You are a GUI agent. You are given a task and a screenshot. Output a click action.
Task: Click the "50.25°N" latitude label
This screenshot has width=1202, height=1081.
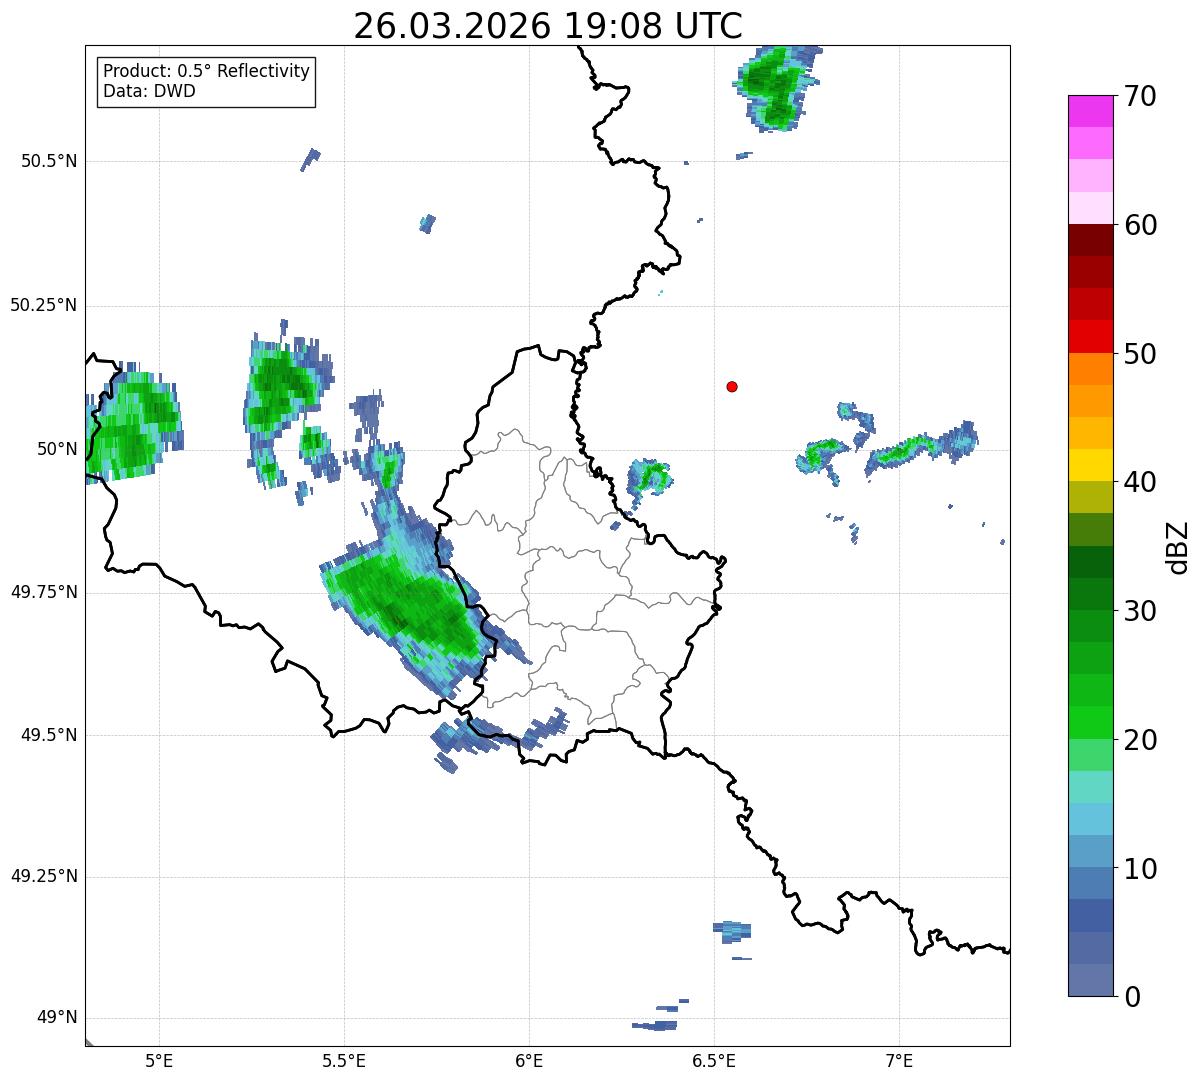click(x=44, y=305)
